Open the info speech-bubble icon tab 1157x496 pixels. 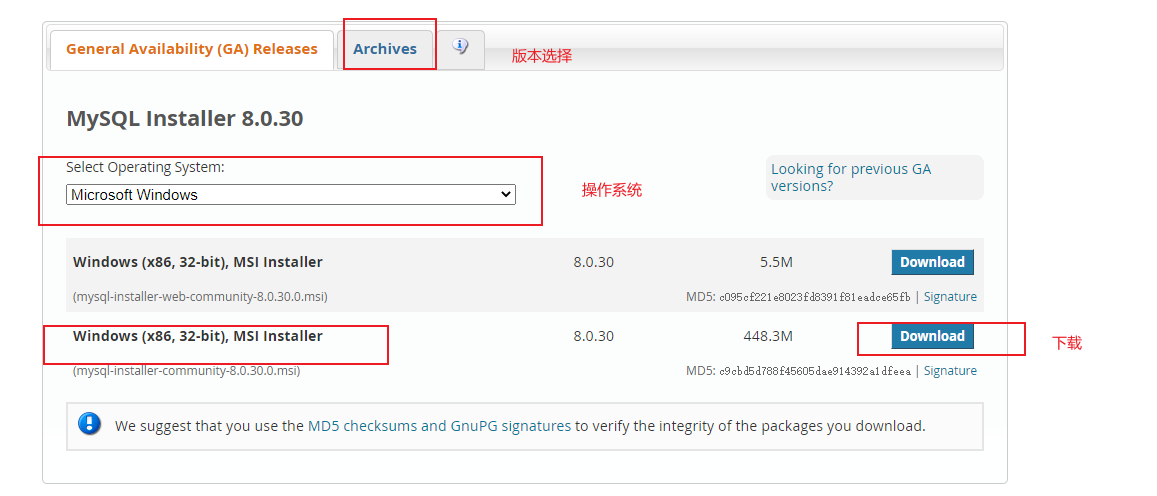(460, 47)
